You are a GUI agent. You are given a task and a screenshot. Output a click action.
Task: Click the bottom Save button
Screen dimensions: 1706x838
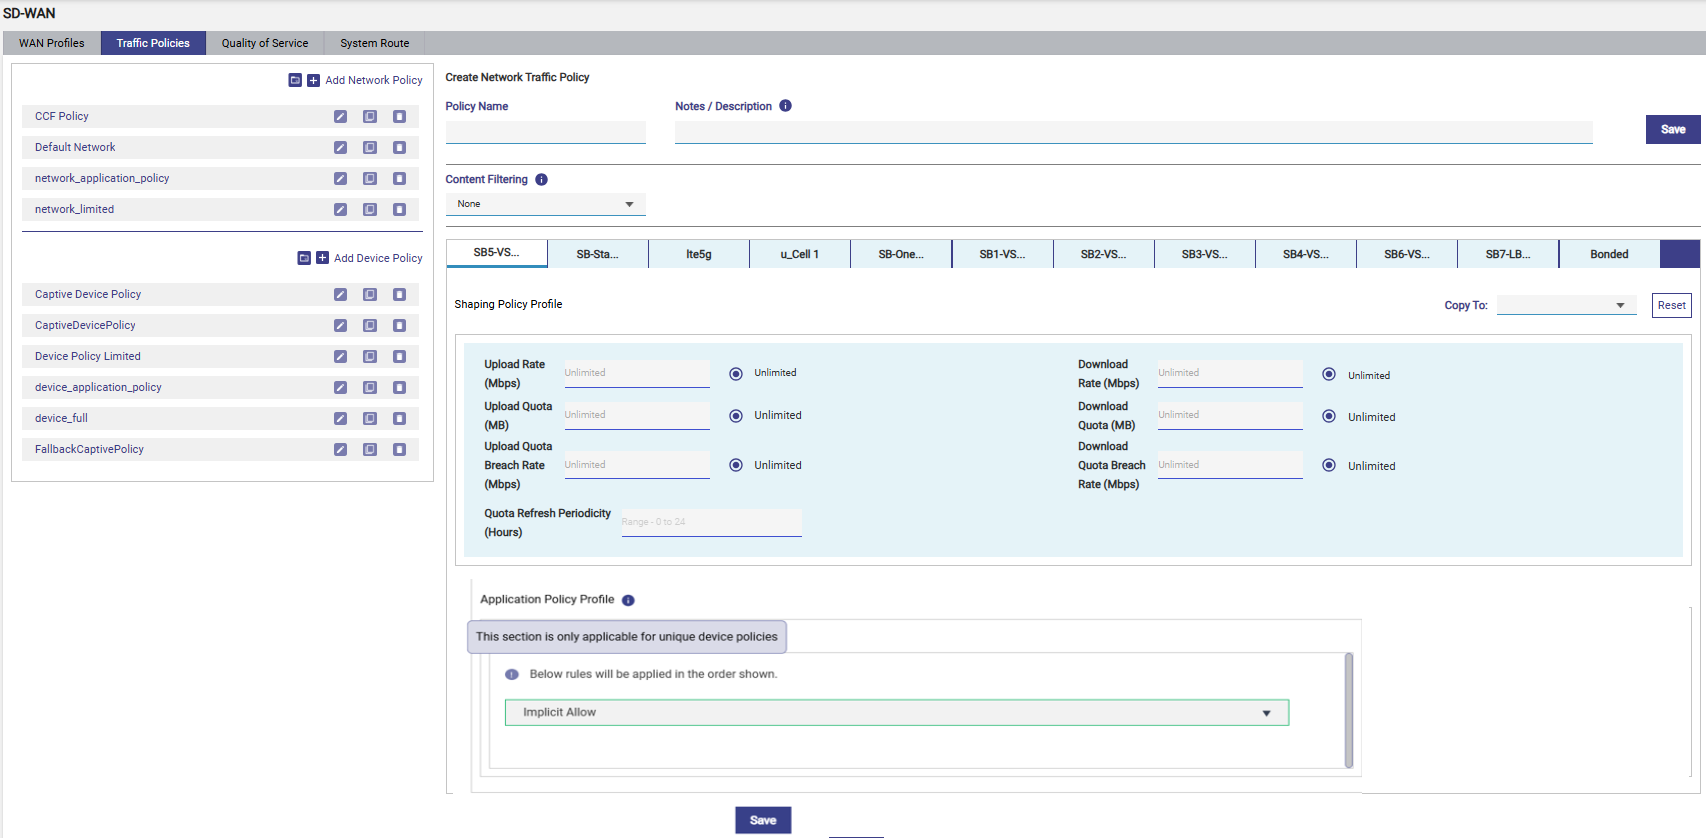coord(763,820)
